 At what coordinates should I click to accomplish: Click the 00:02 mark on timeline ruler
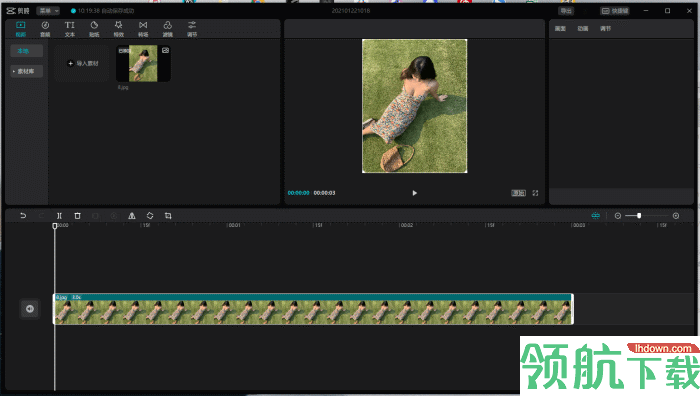point(406,225)
